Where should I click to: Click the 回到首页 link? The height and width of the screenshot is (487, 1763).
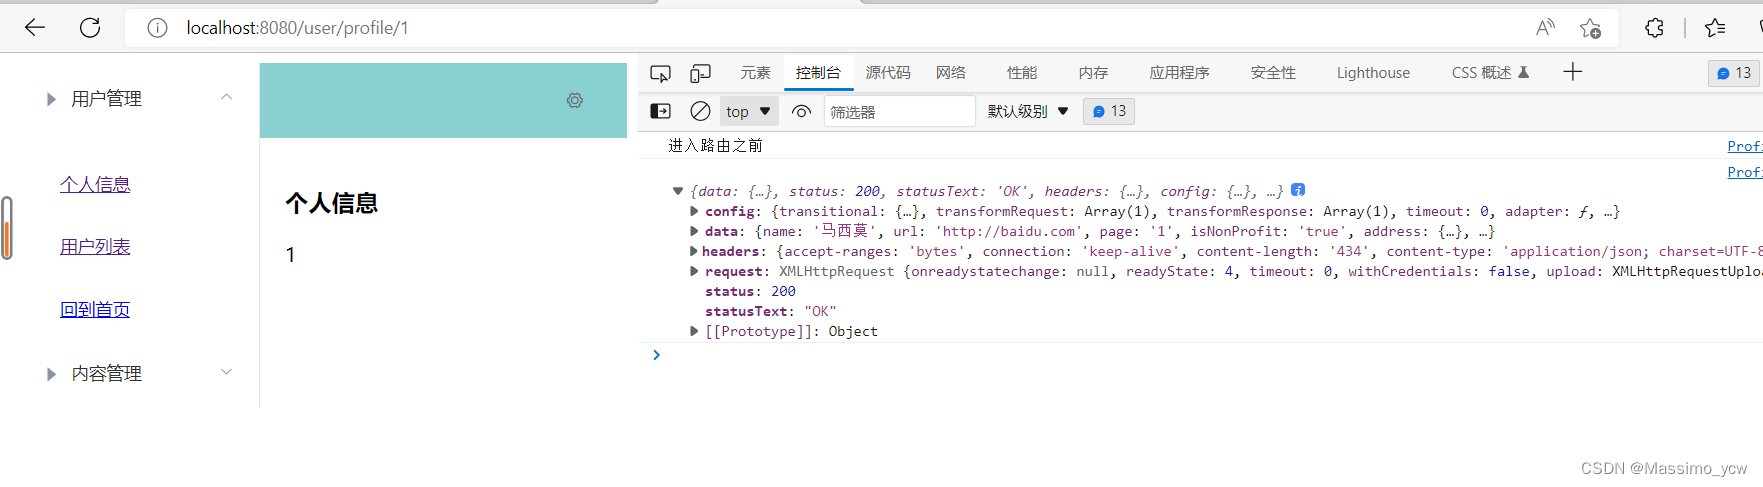click(95, 310)
